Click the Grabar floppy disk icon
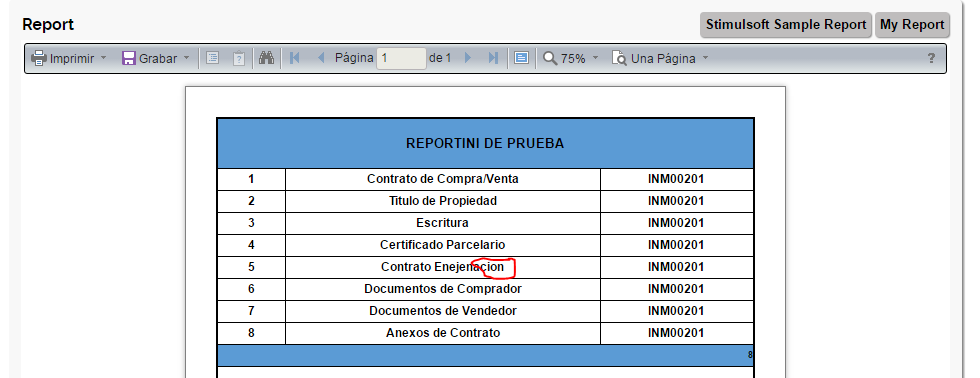Screen dimensions: 980x378 (129, 58)
